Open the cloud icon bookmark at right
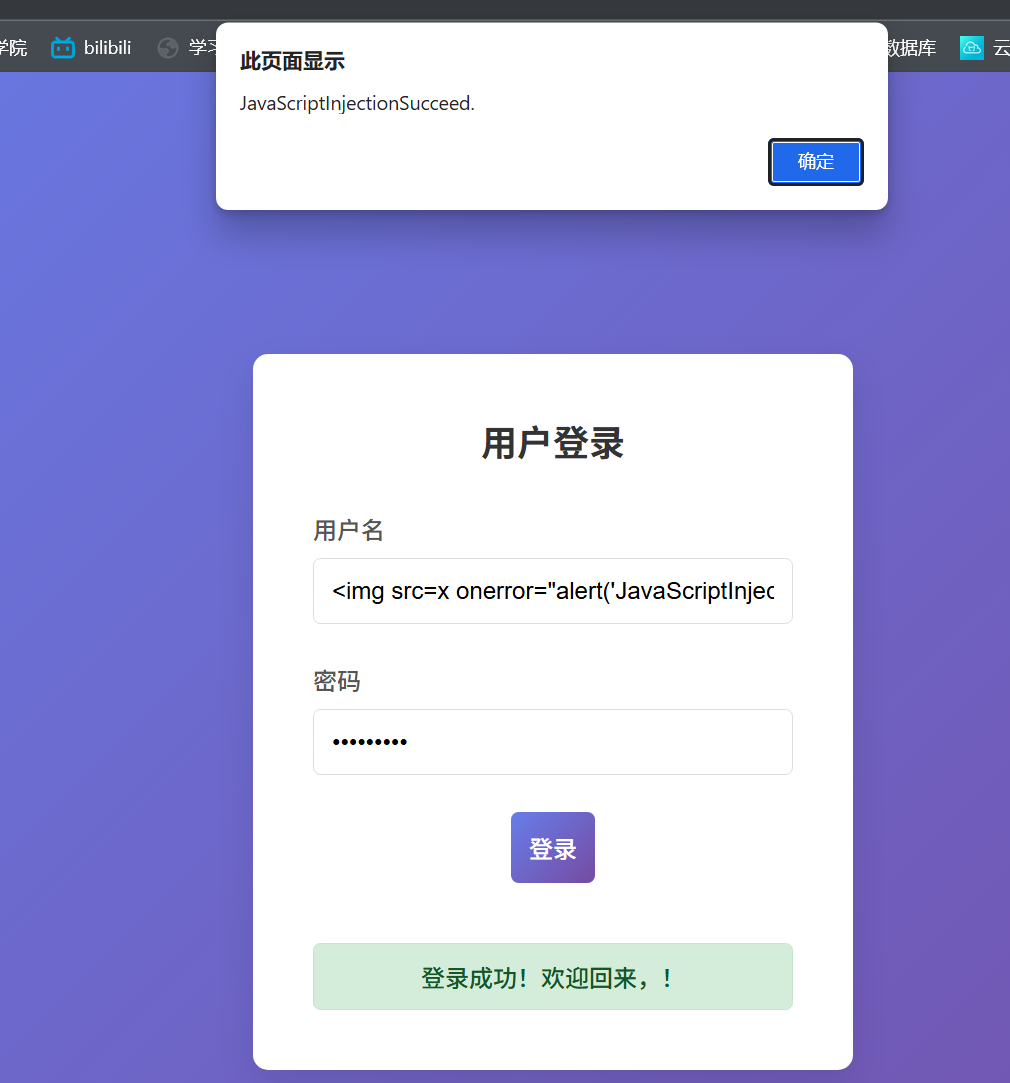Image resolution: width=1010 pixels, height=1083 pixels. (x=971, y=48)
